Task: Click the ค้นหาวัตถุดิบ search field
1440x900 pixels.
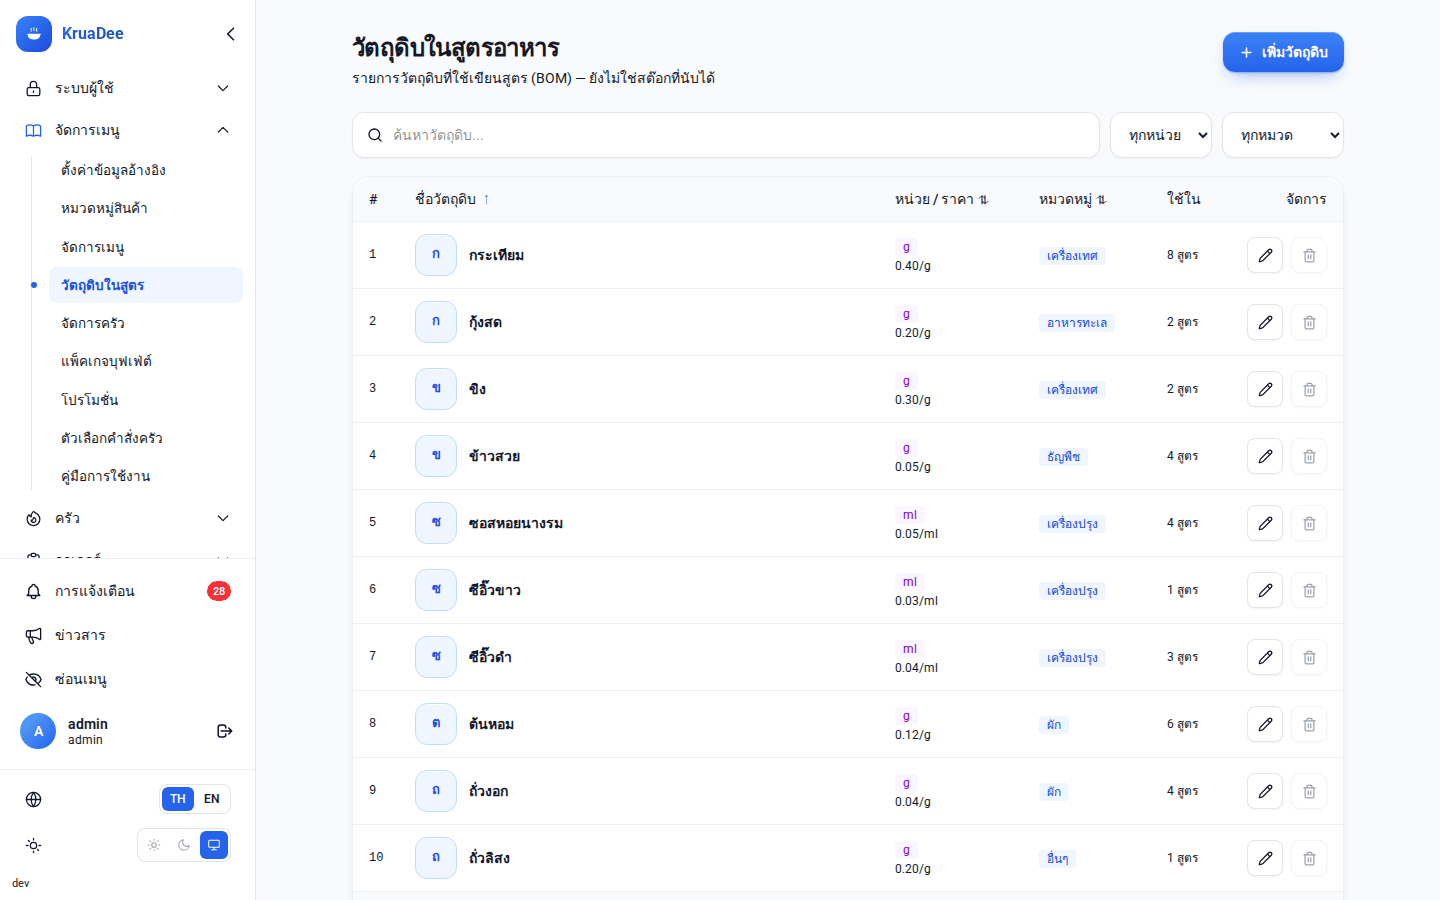Action: pos(726,135)
